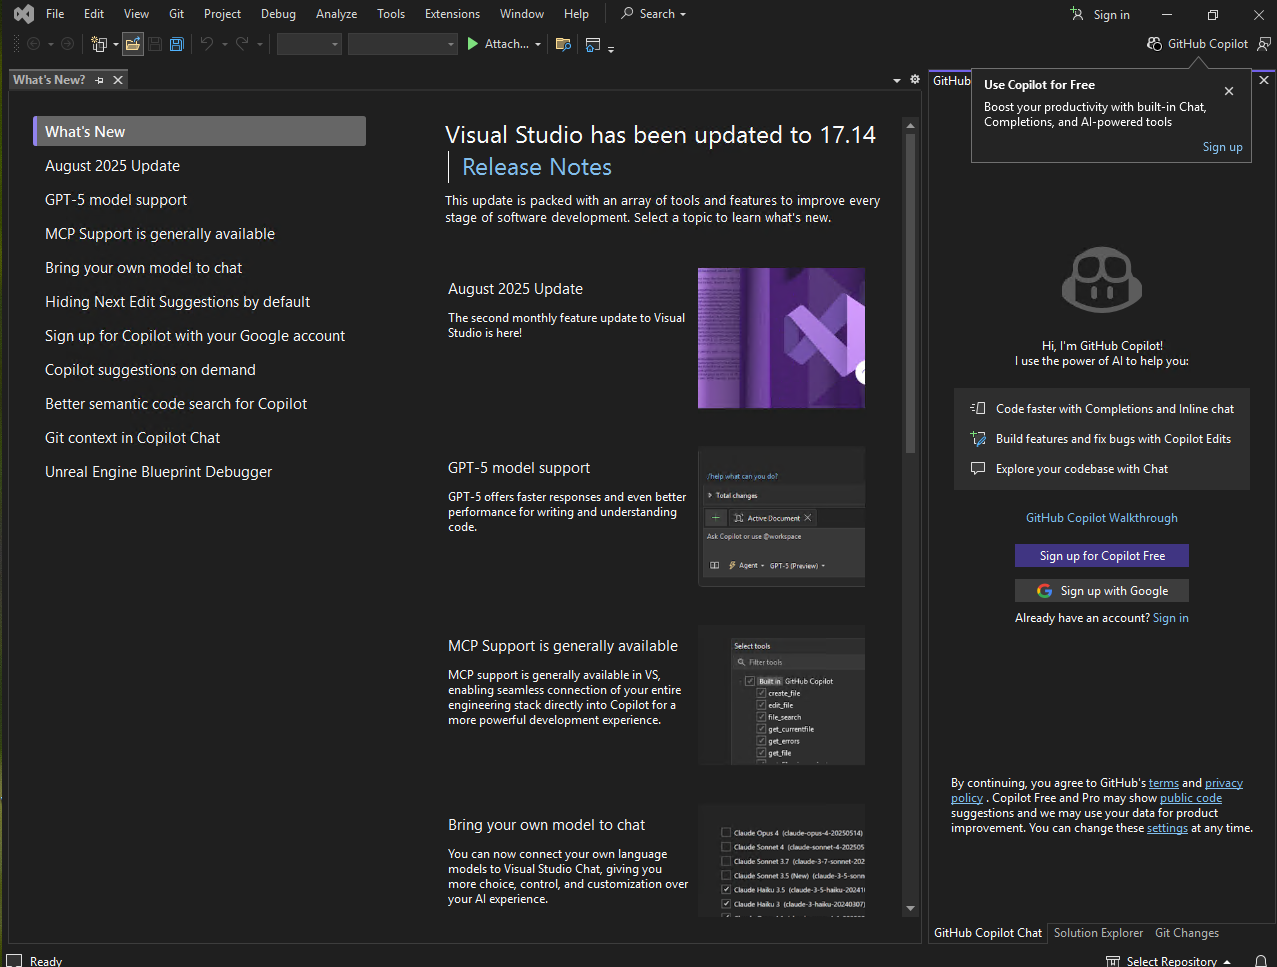Click Sign in link after 'Already have an account?'
The image size is (1277, 967).
click(1171, 618)
